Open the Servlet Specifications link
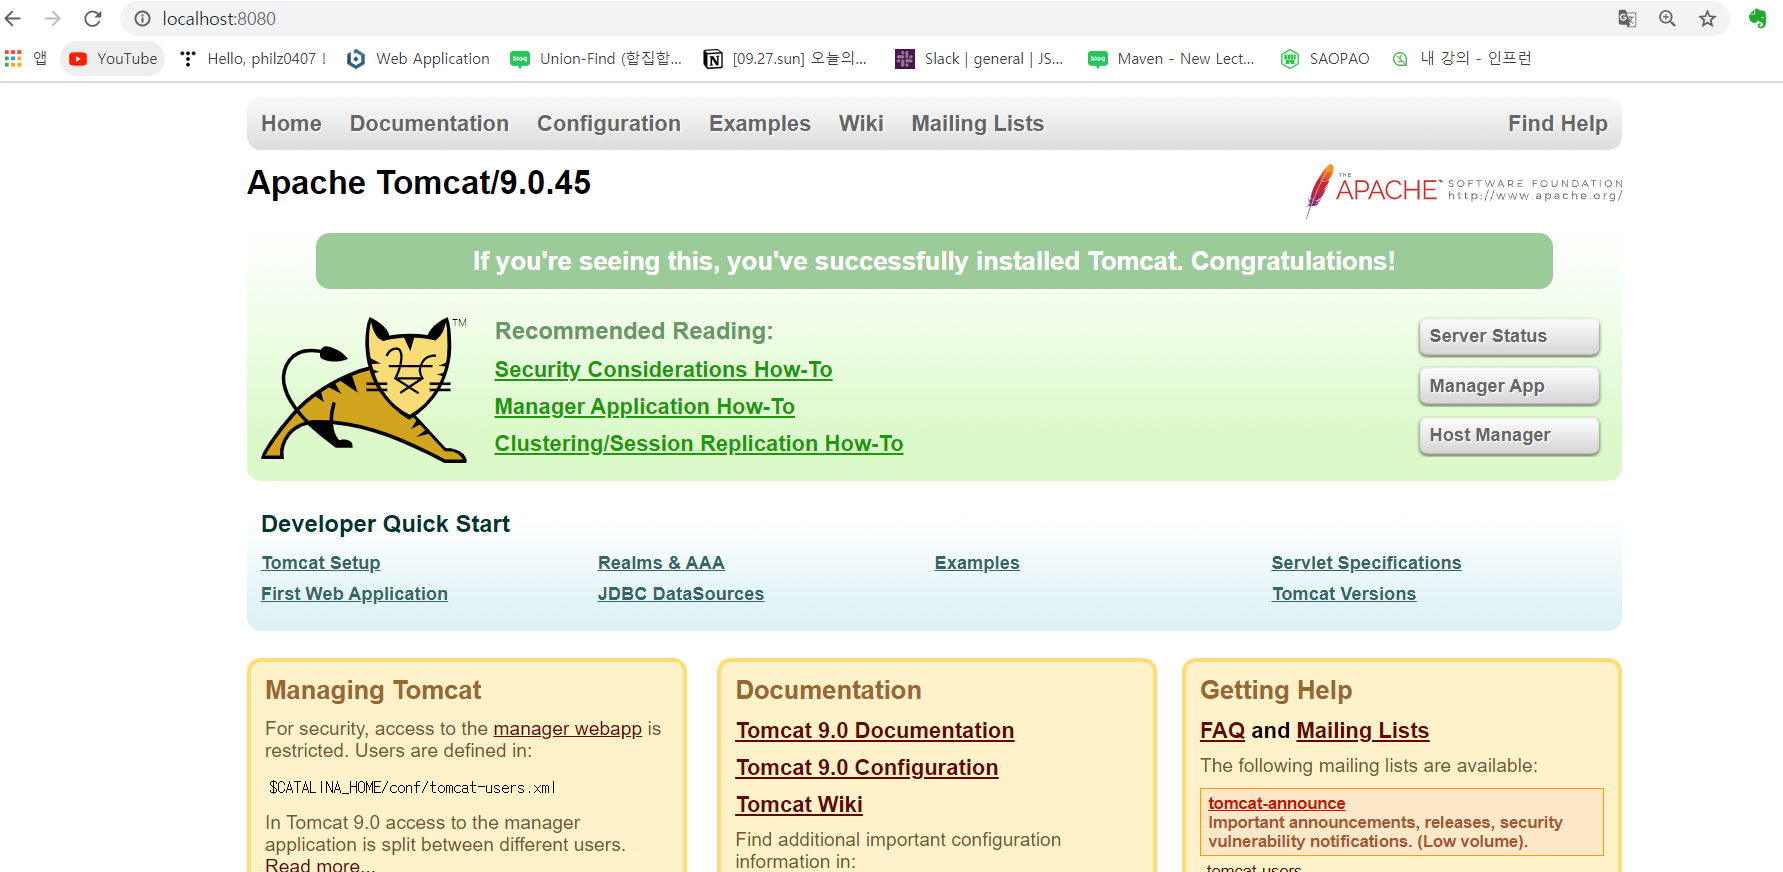The image size is (1783, 872). tap(1366, 563)
